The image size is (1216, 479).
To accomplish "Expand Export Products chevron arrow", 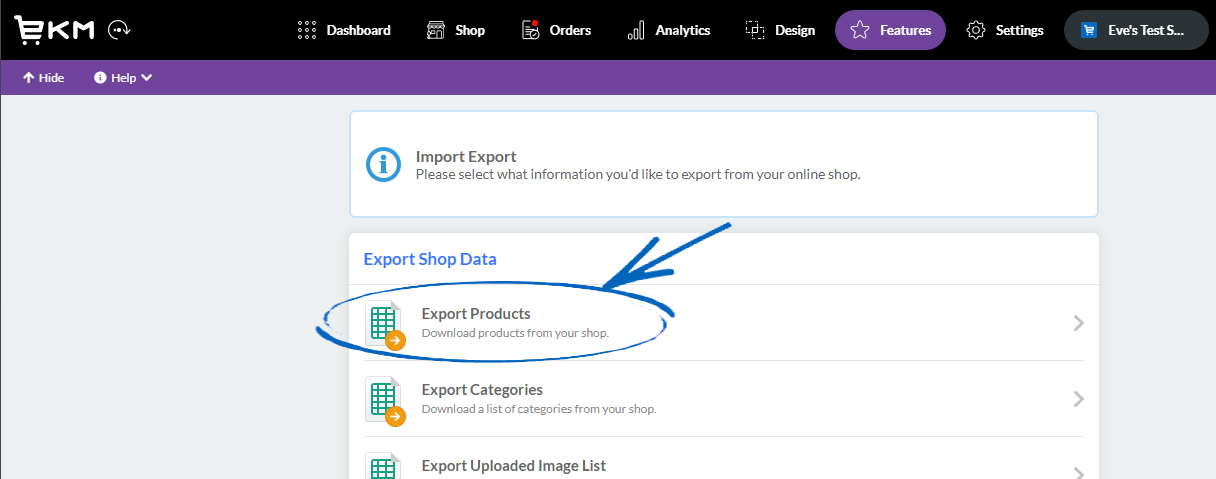I will pyautogui.click(x=1078, y=323).
